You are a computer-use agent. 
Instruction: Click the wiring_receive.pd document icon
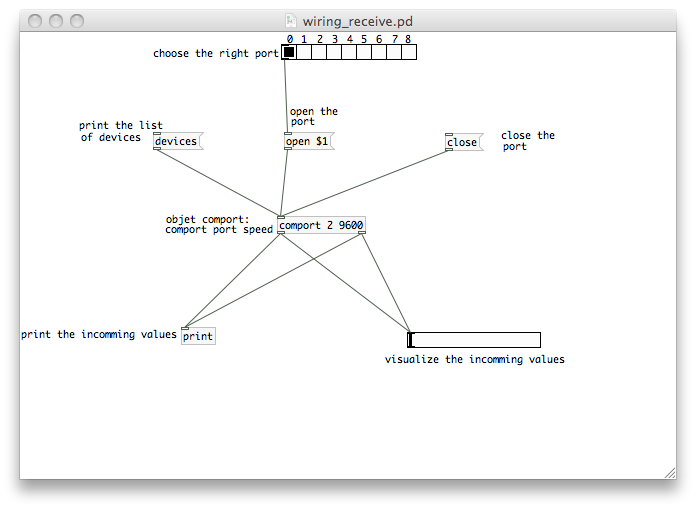pos(292,20)
